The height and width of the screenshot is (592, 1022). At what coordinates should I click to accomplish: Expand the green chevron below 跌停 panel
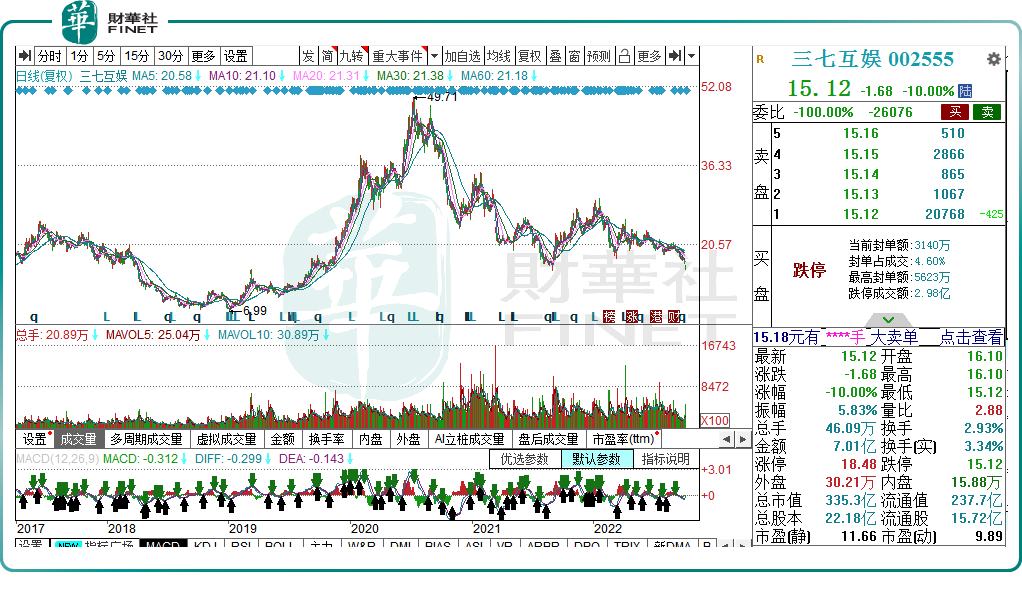tap(888, 319)
